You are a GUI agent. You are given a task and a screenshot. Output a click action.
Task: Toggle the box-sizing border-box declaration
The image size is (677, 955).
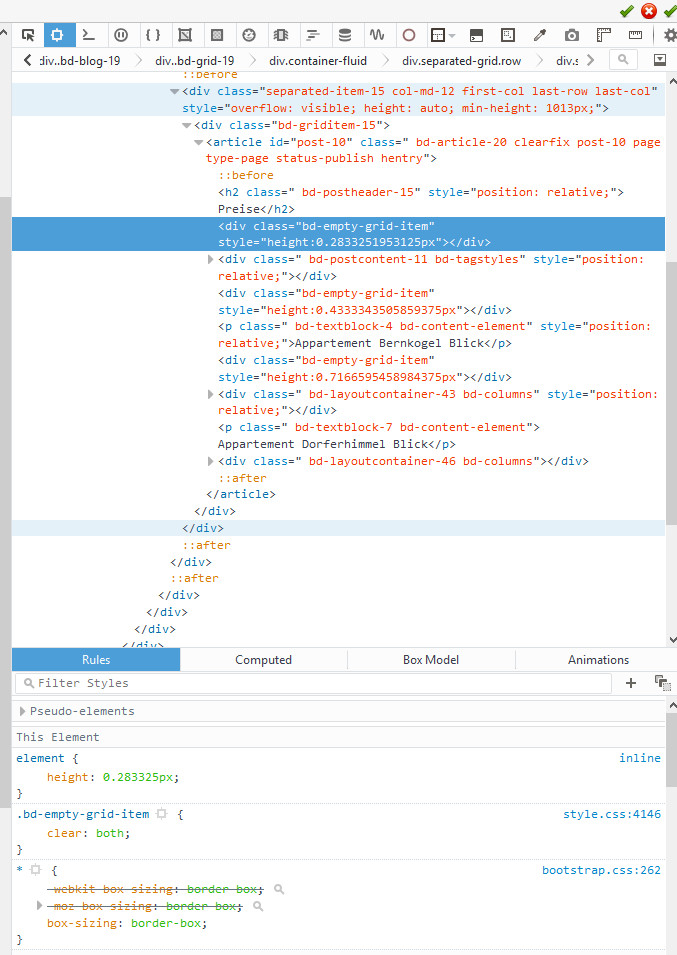click(x=127, y=923)
